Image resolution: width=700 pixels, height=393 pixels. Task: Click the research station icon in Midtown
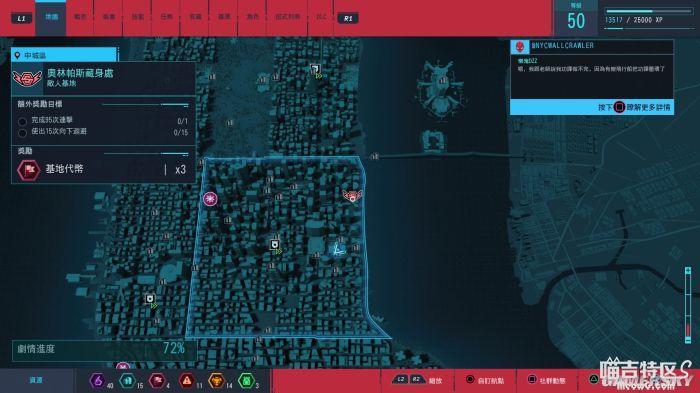coord(339,248)
